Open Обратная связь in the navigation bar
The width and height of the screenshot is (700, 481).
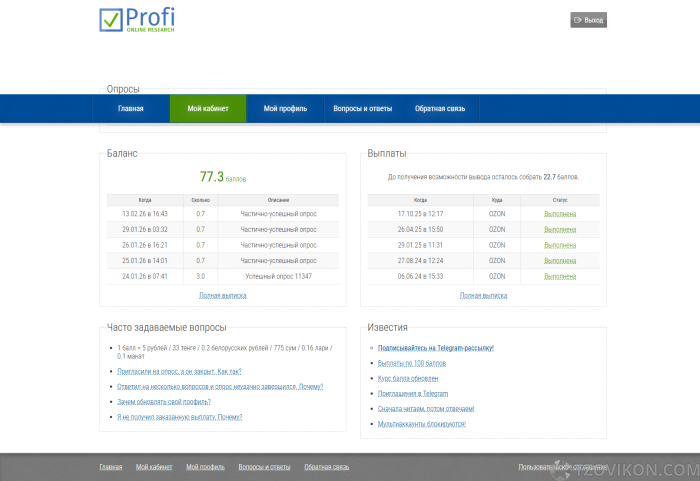[438, 109]
